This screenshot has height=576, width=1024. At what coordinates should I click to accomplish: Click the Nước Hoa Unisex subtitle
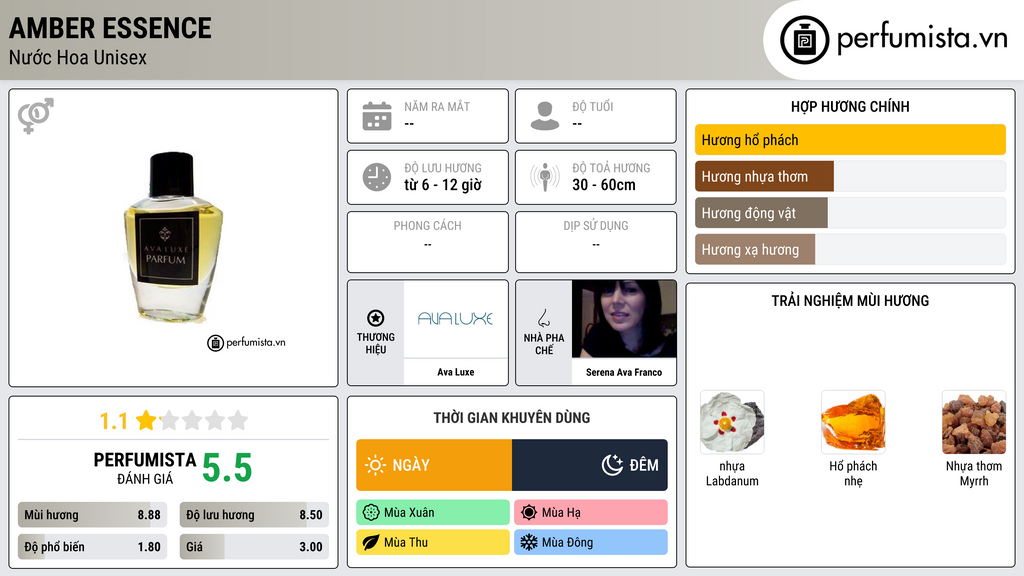pos(78,58)
